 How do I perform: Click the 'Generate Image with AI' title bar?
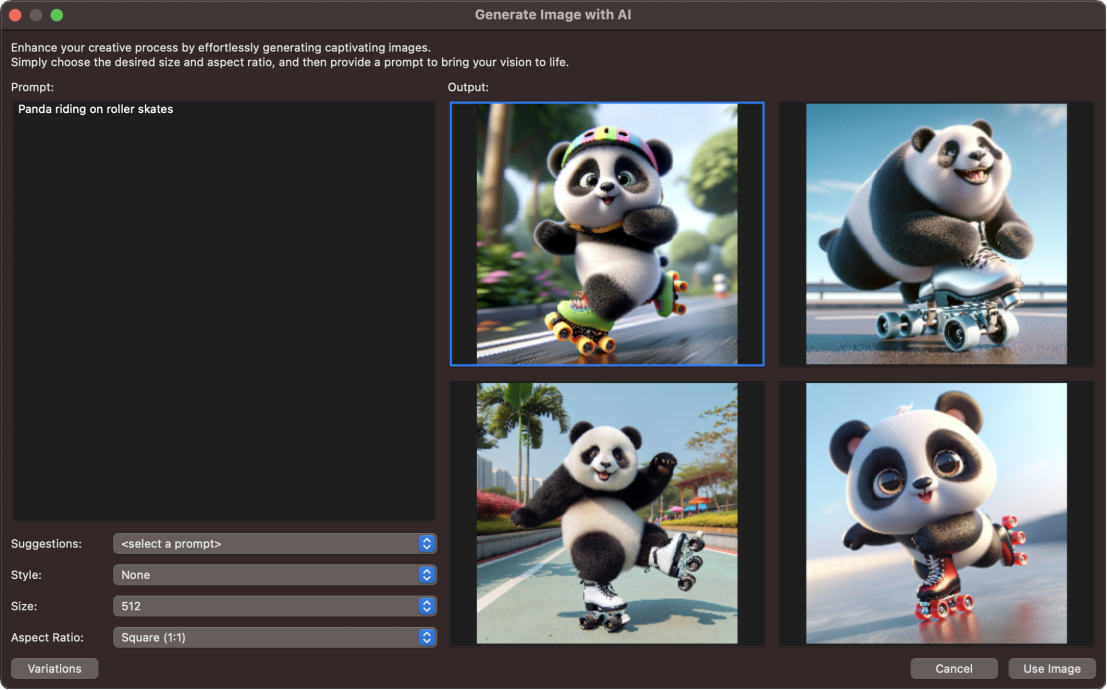tap(553, 15)
